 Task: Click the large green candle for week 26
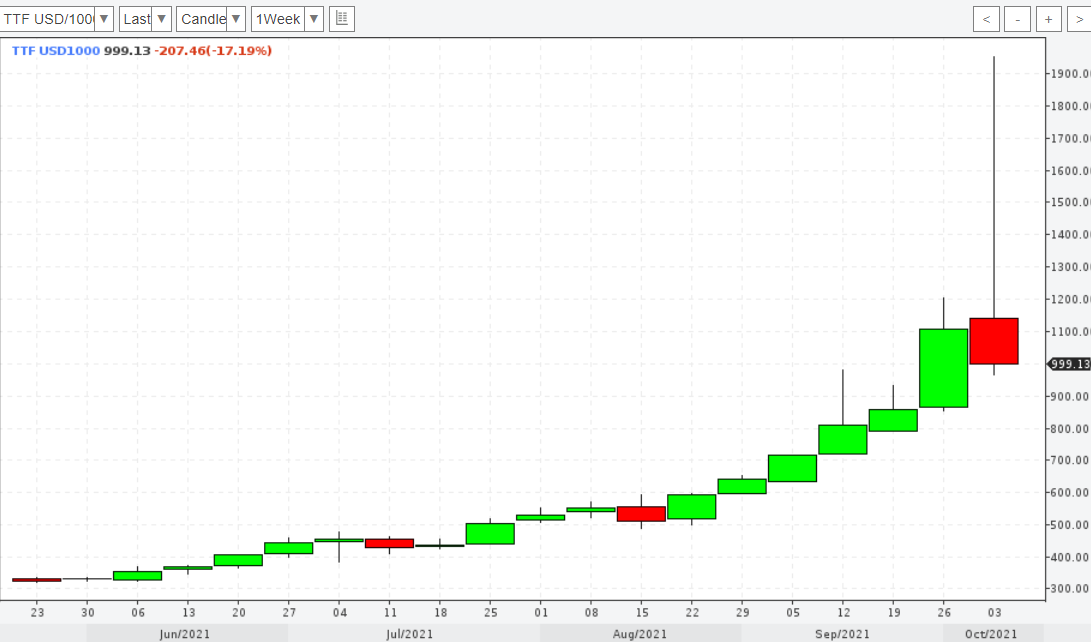pos(943,368)
